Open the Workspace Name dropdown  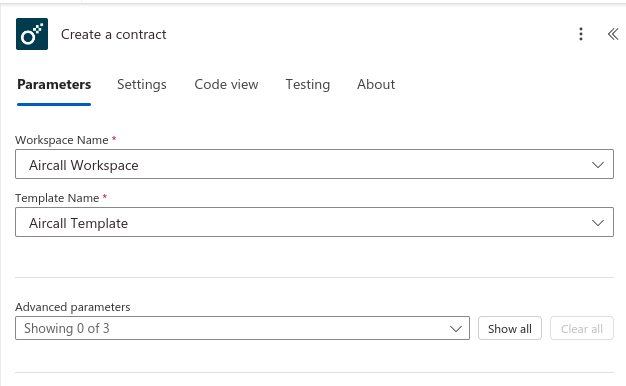pyautogui.click(x=314, y=164)
